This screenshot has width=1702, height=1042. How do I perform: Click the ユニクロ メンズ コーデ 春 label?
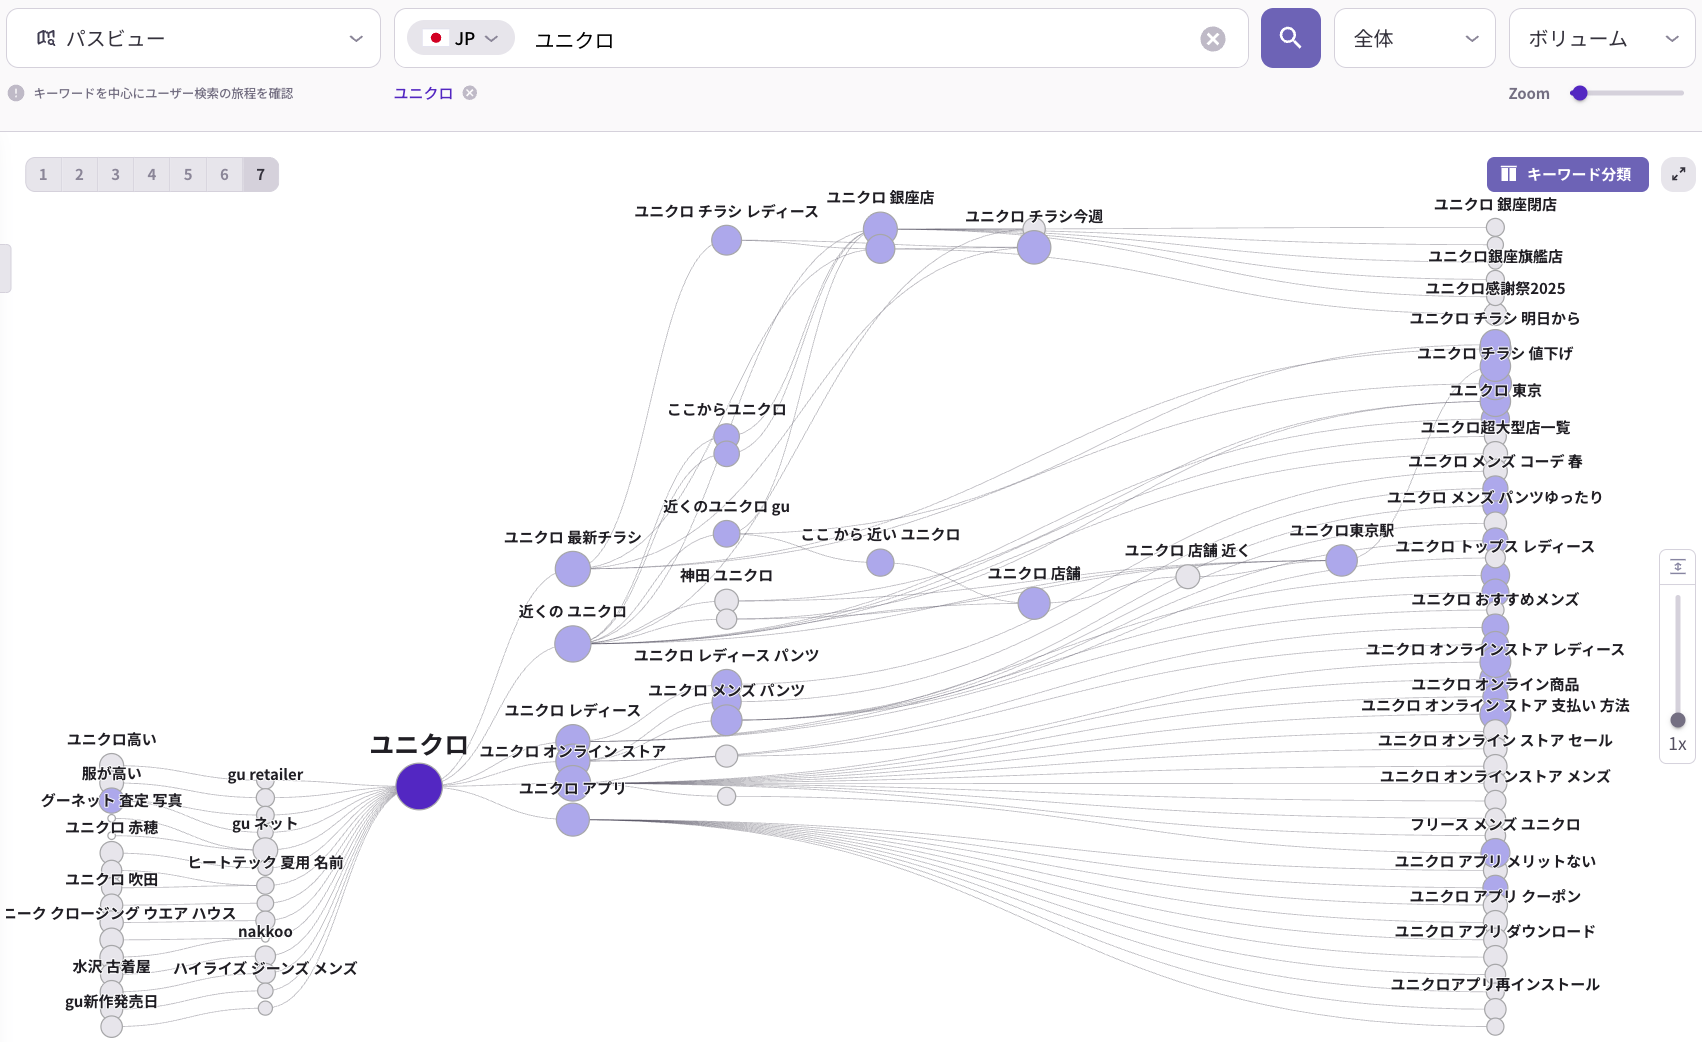coord(1495,462)
